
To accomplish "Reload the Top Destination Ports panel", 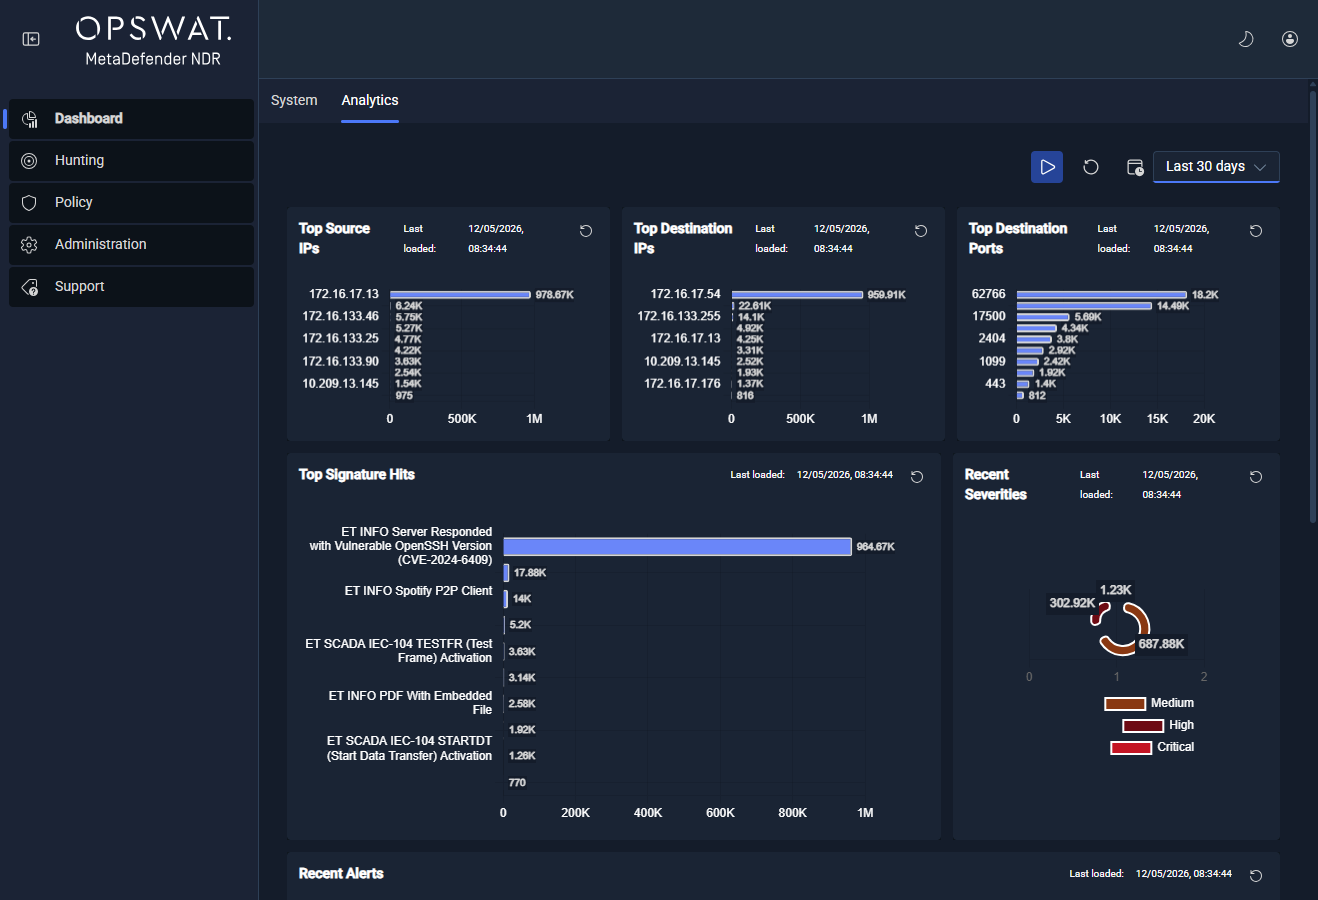I will pos(1256,231).
